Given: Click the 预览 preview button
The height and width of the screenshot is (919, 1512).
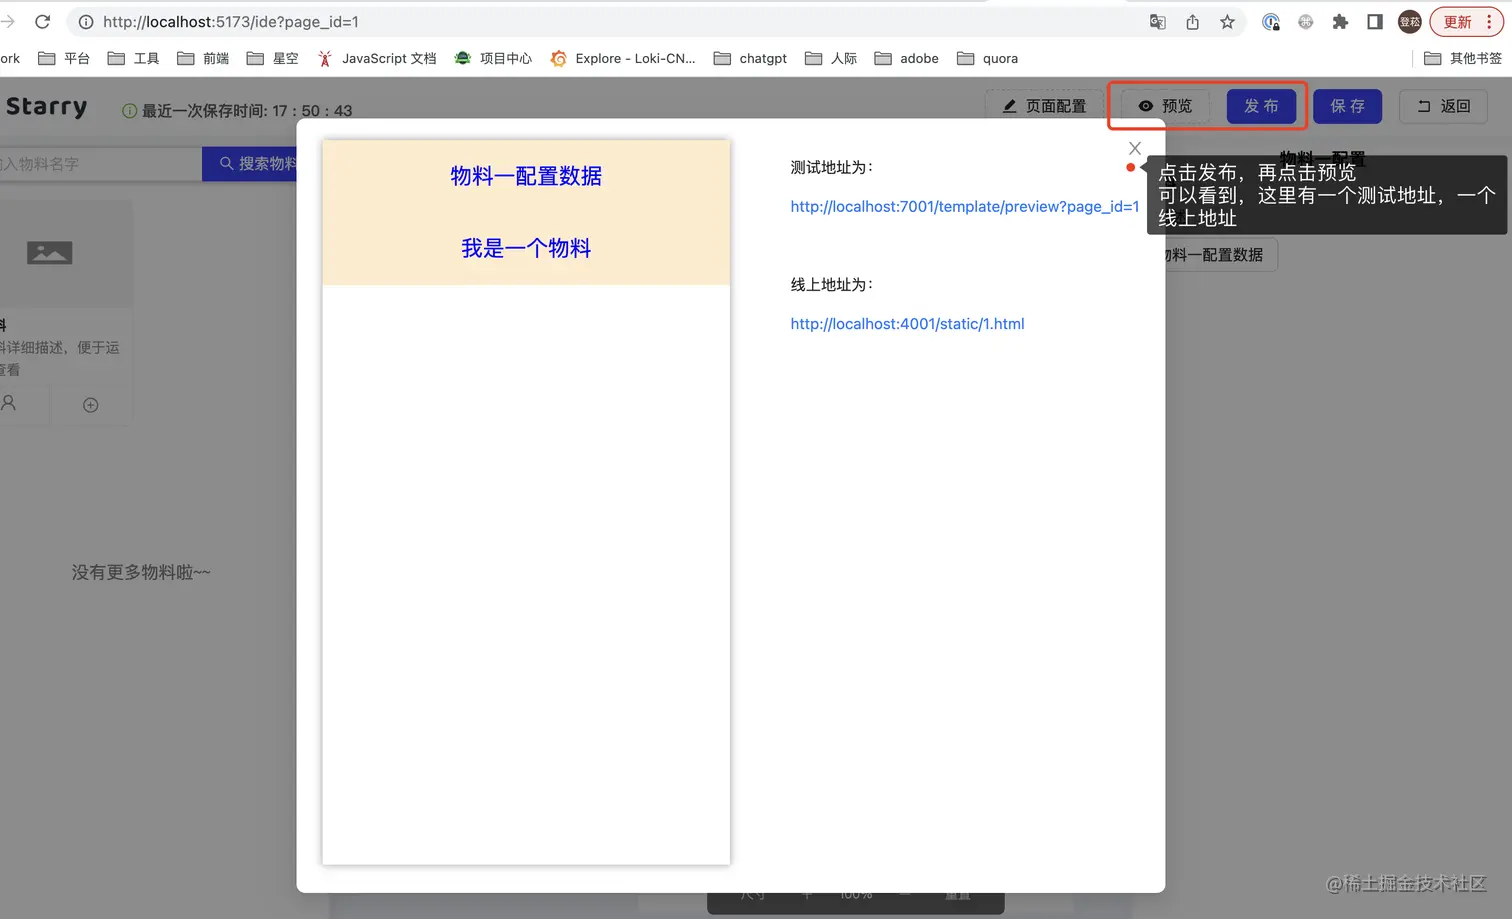Looking at the screenshot, I should click(1165, 106).
